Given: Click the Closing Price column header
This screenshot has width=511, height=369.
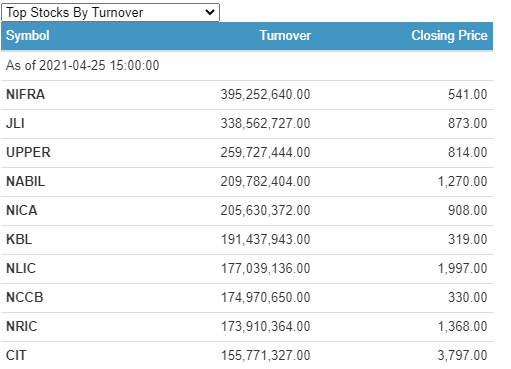Looking at the screenshot, I should (449, 36).
